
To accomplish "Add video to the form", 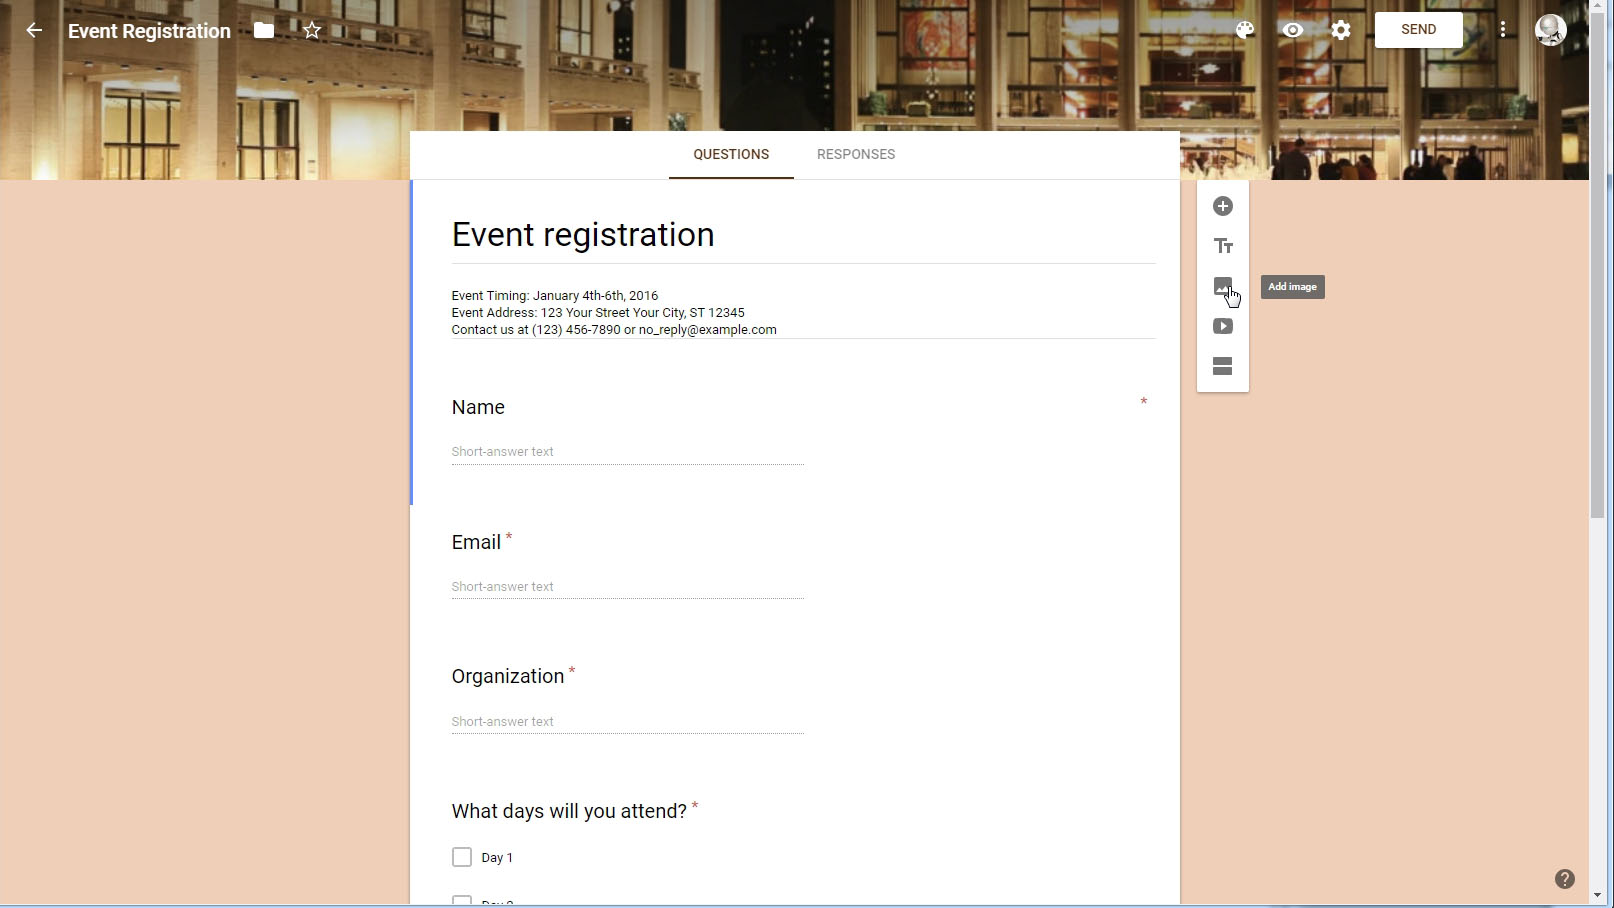I will [x=1223, y=326].
